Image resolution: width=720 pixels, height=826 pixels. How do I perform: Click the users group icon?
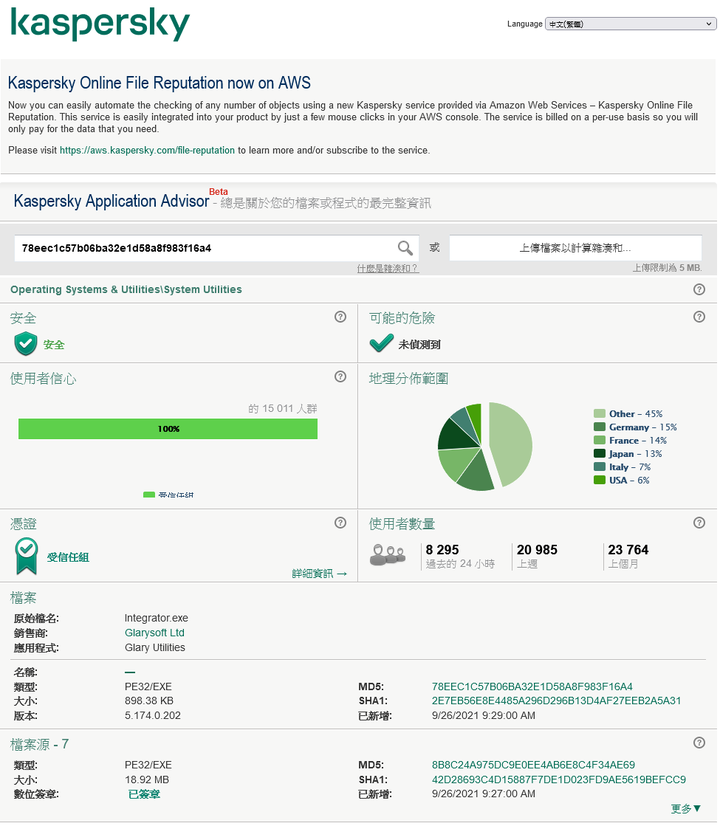[388, 555]
